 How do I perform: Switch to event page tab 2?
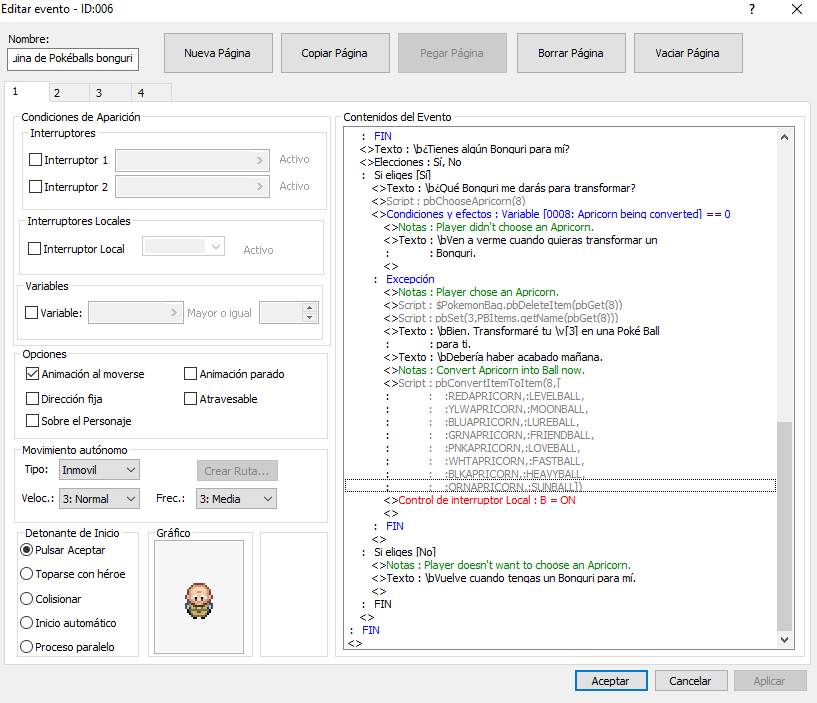tap(57, 93)
